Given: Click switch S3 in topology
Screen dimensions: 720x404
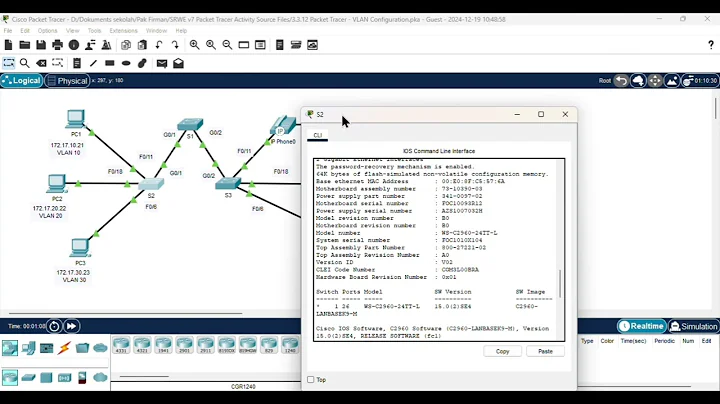Looking at the screenshot, I should point(228,184).
